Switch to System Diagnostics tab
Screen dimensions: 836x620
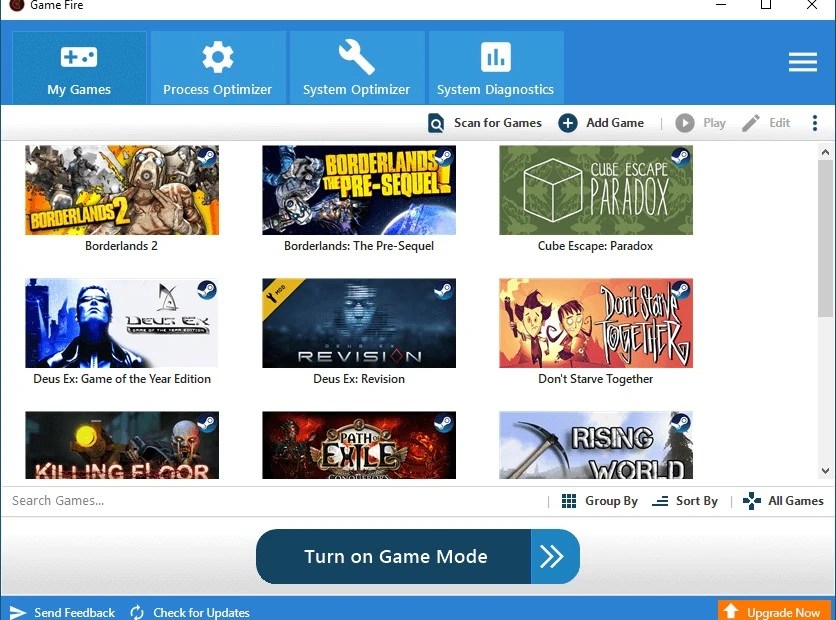click(495, 67)
